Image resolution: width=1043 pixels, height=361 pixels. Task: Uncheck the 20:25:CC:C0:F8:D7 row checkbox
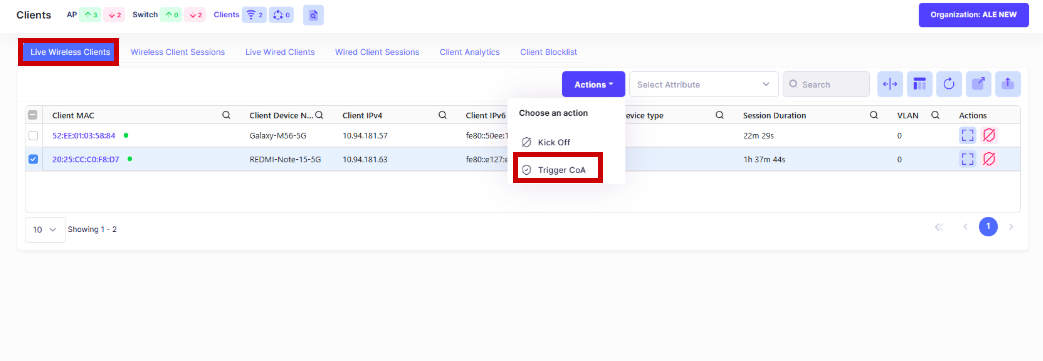coord(33,159)
